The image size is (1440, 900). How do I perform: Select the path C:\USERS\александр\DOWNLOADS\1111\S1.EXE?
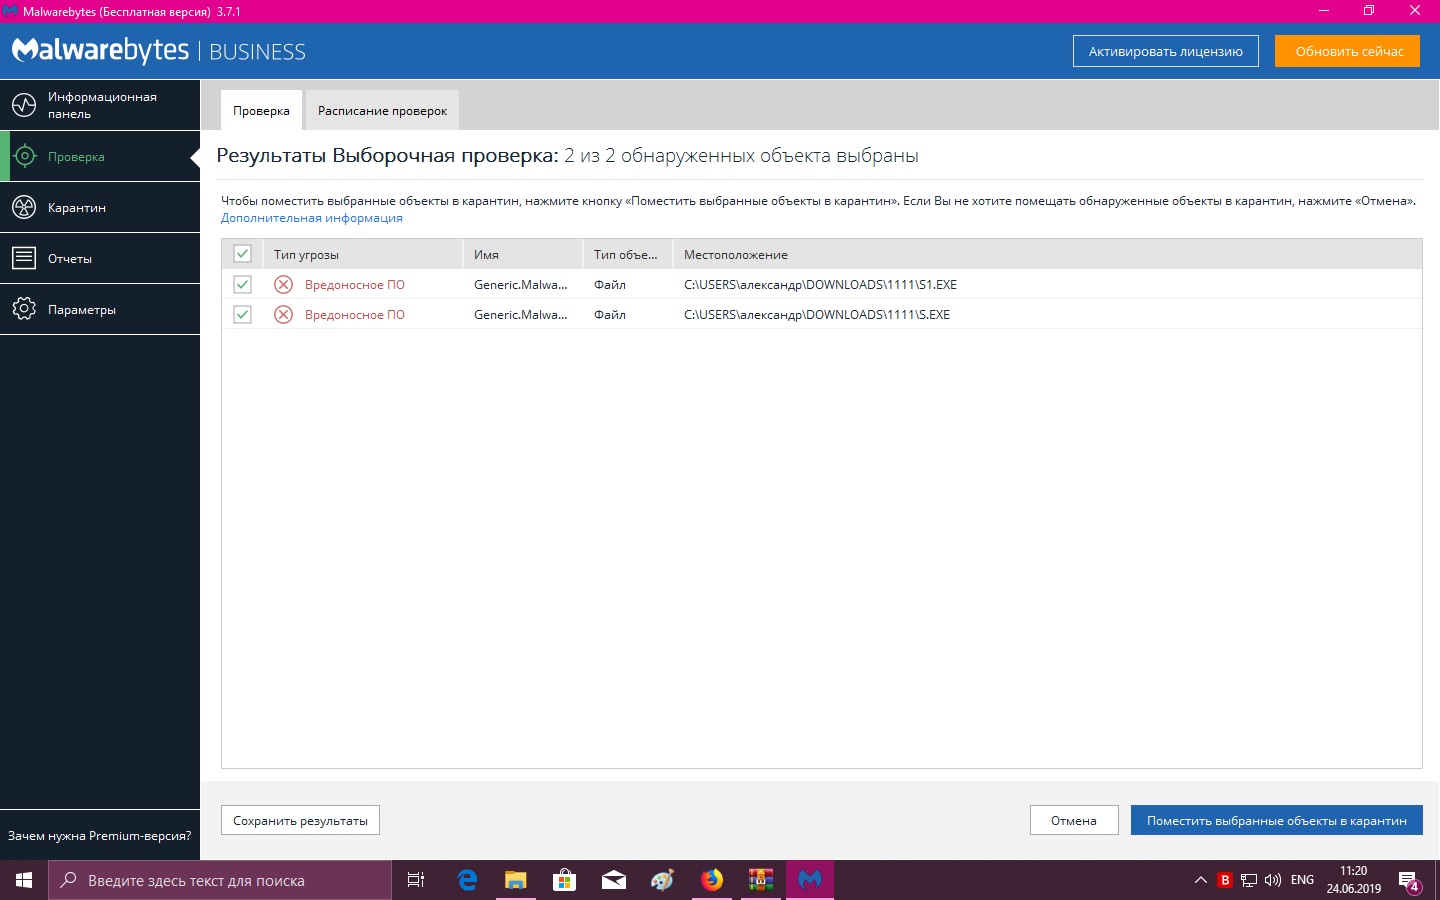(x=820, y=284)
